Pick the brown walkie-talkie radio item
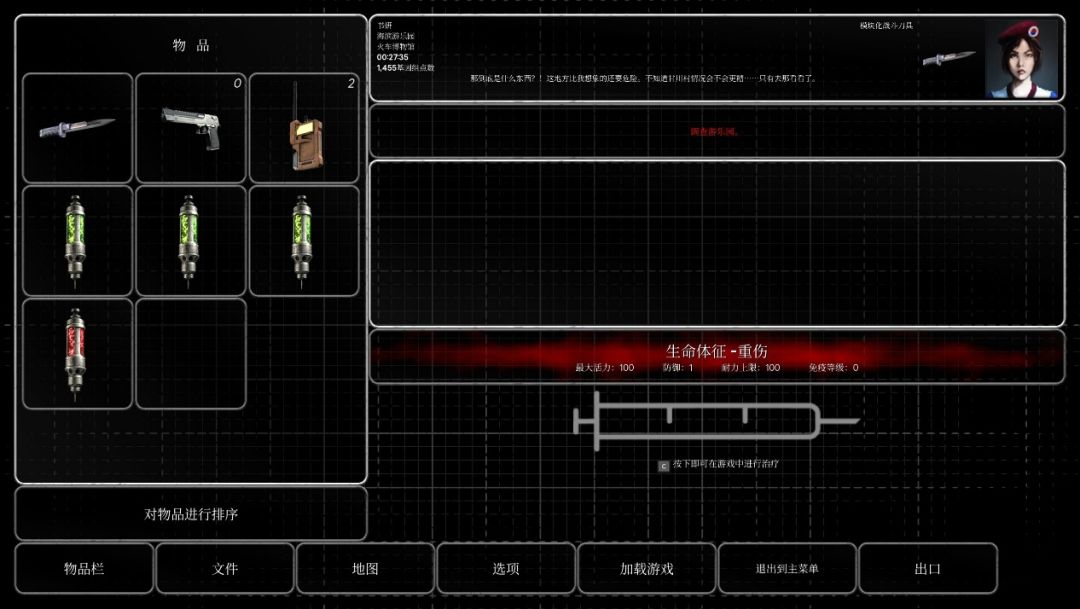Image resolution: width=1080 pixels, height=609 pixels. click(304, 128)
